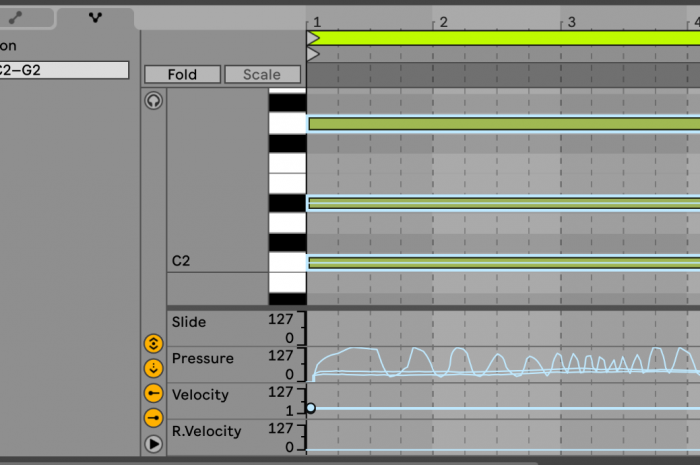
Task: Enable MIDI editor preview headphone icon
Action: click(154, 101)
